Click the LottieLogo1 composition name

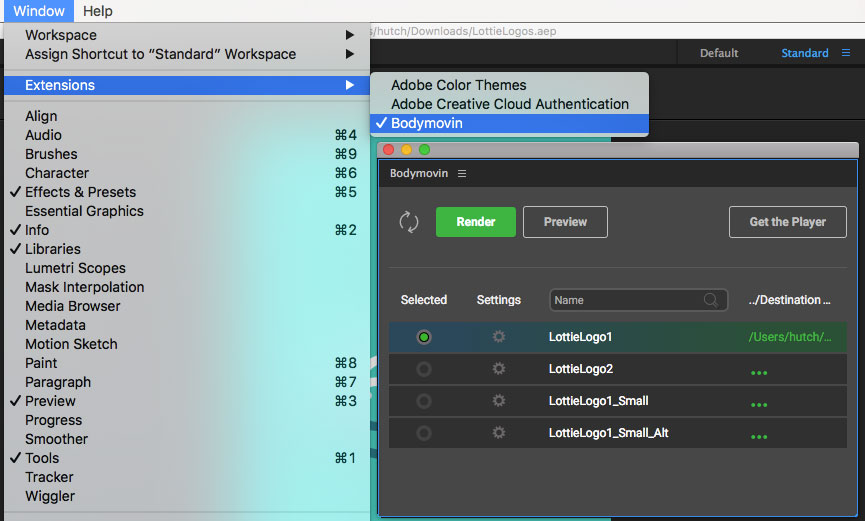(580, 337)
